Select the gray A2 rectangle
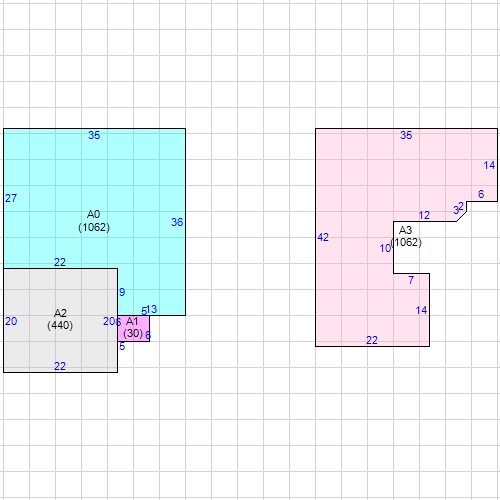 (x=60, y=320)
